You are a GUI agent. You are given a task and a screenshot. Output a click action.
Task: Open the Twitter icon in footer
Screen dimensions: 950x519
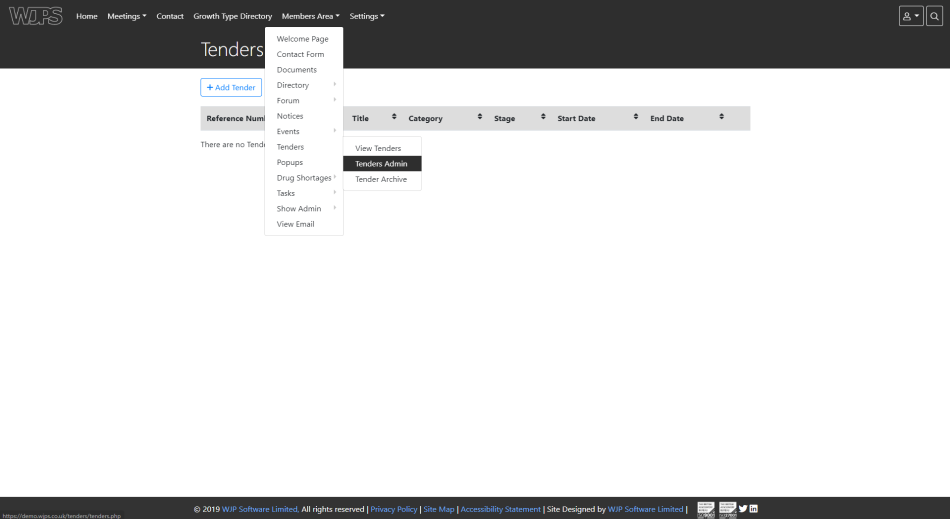[743, 509]
